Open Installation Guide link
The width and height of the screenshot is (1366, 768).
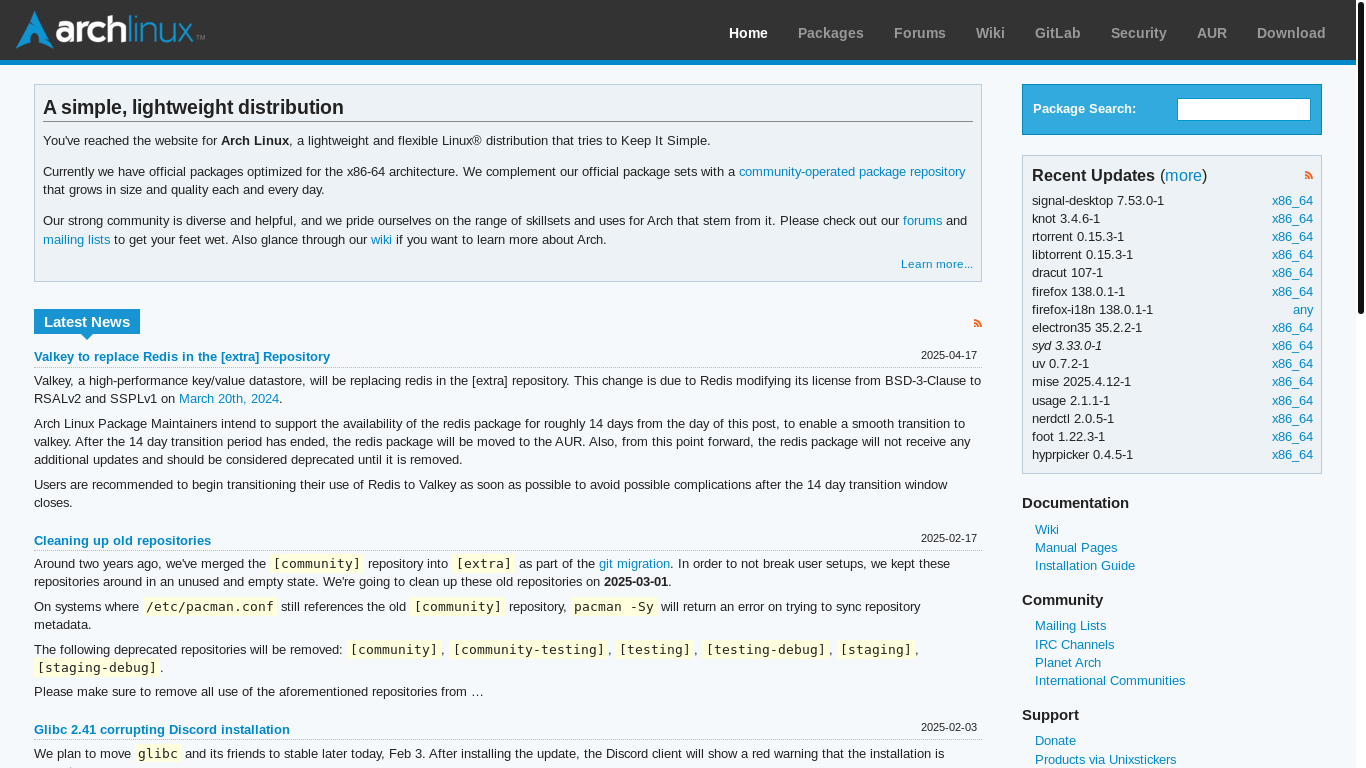tap(1085, 566)
